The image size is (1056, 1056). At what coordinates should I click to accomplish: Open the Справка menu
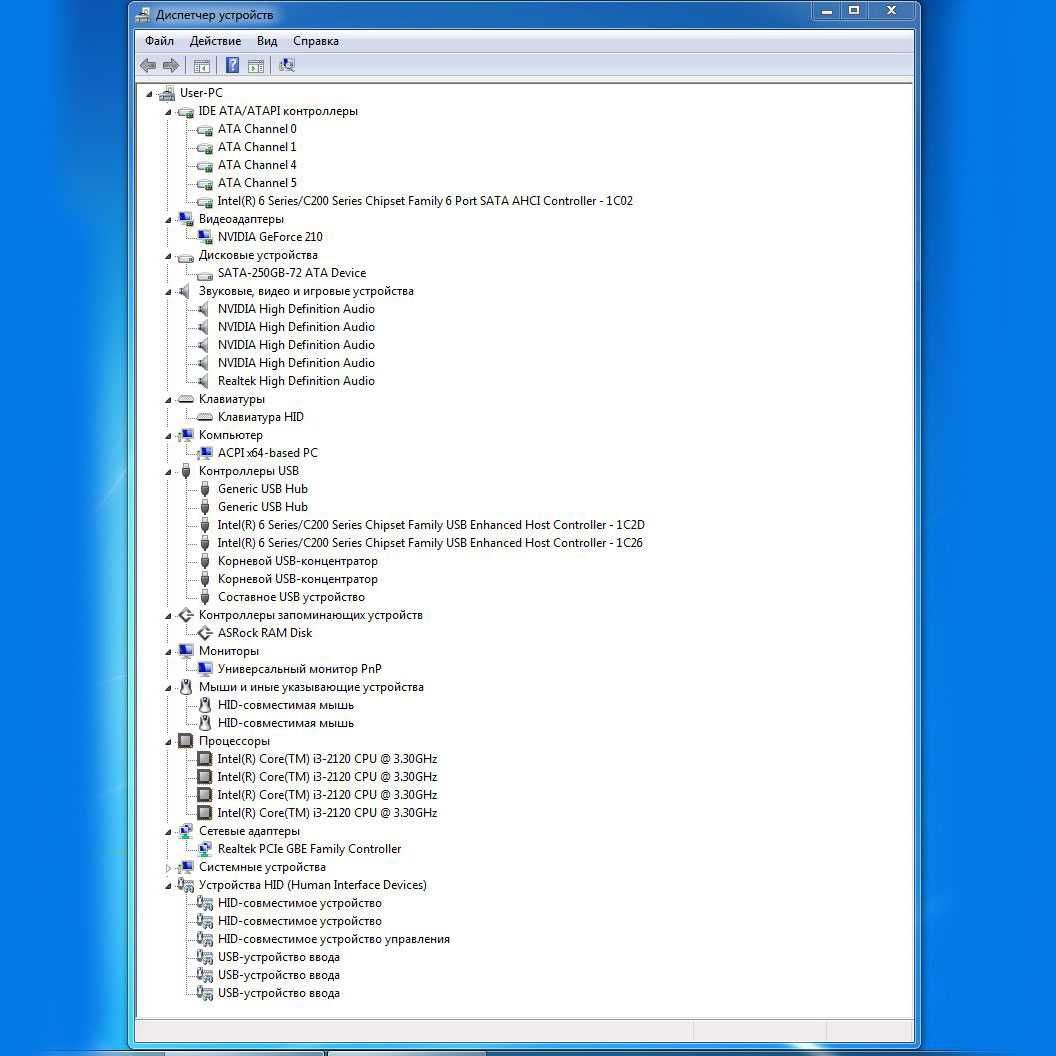click(x=316, y=41)
